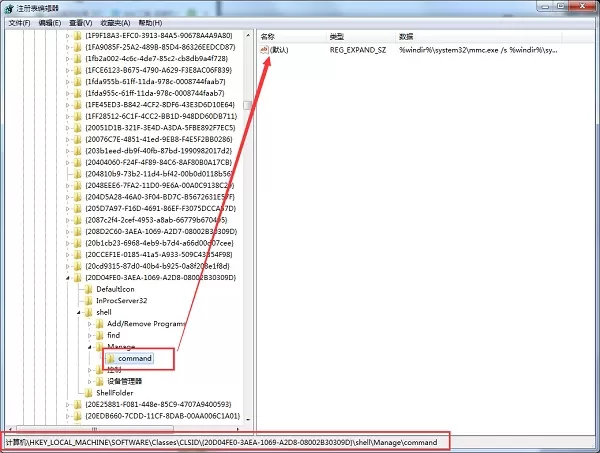Click the {20051D1B-321F-3E4D-A3DA-5FBE892F7EC5} folder icon

78,128
